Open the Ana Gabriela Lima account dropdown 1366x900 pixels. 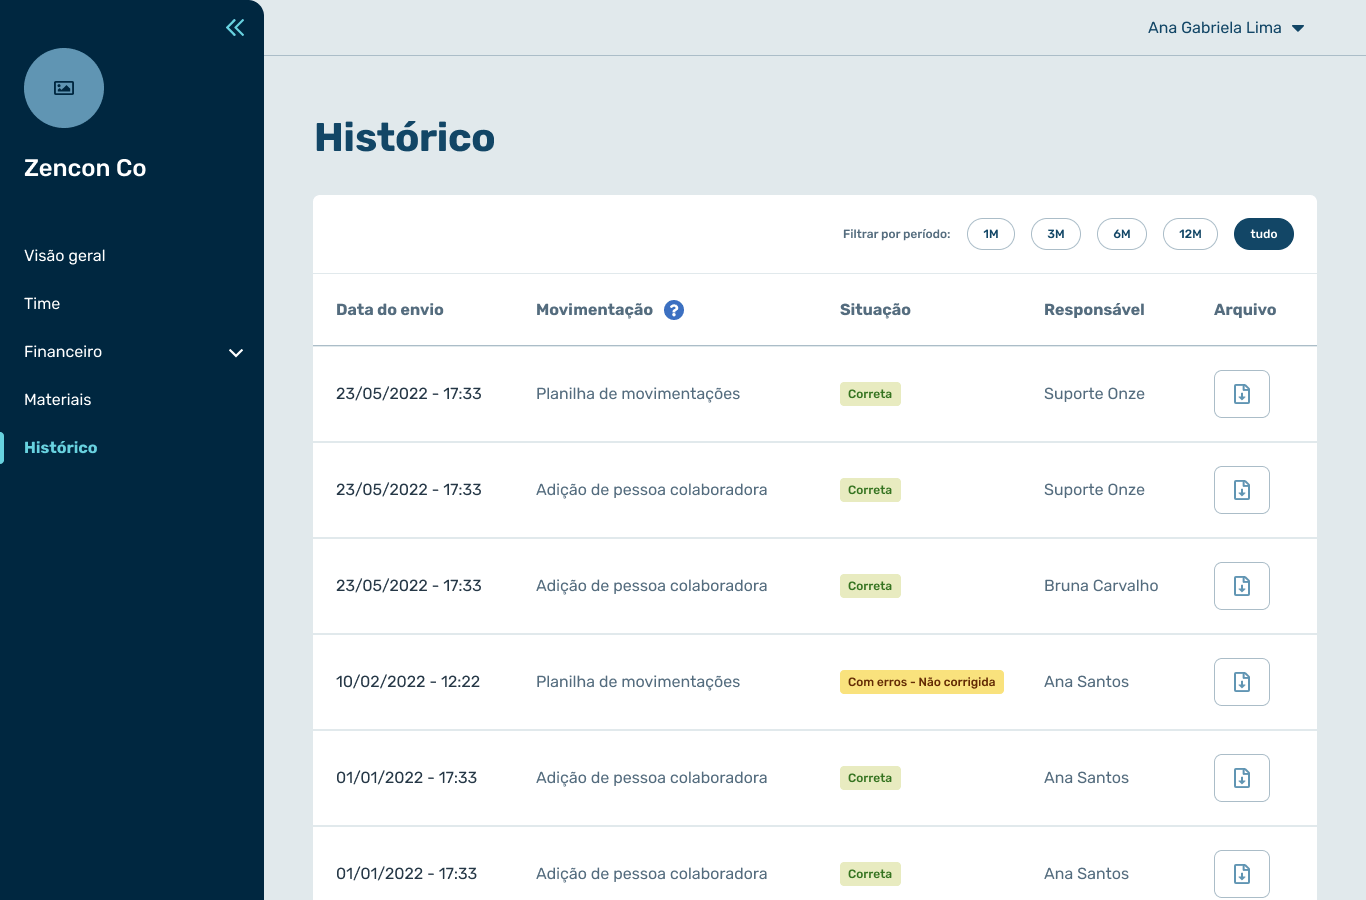coord(1226,27)
